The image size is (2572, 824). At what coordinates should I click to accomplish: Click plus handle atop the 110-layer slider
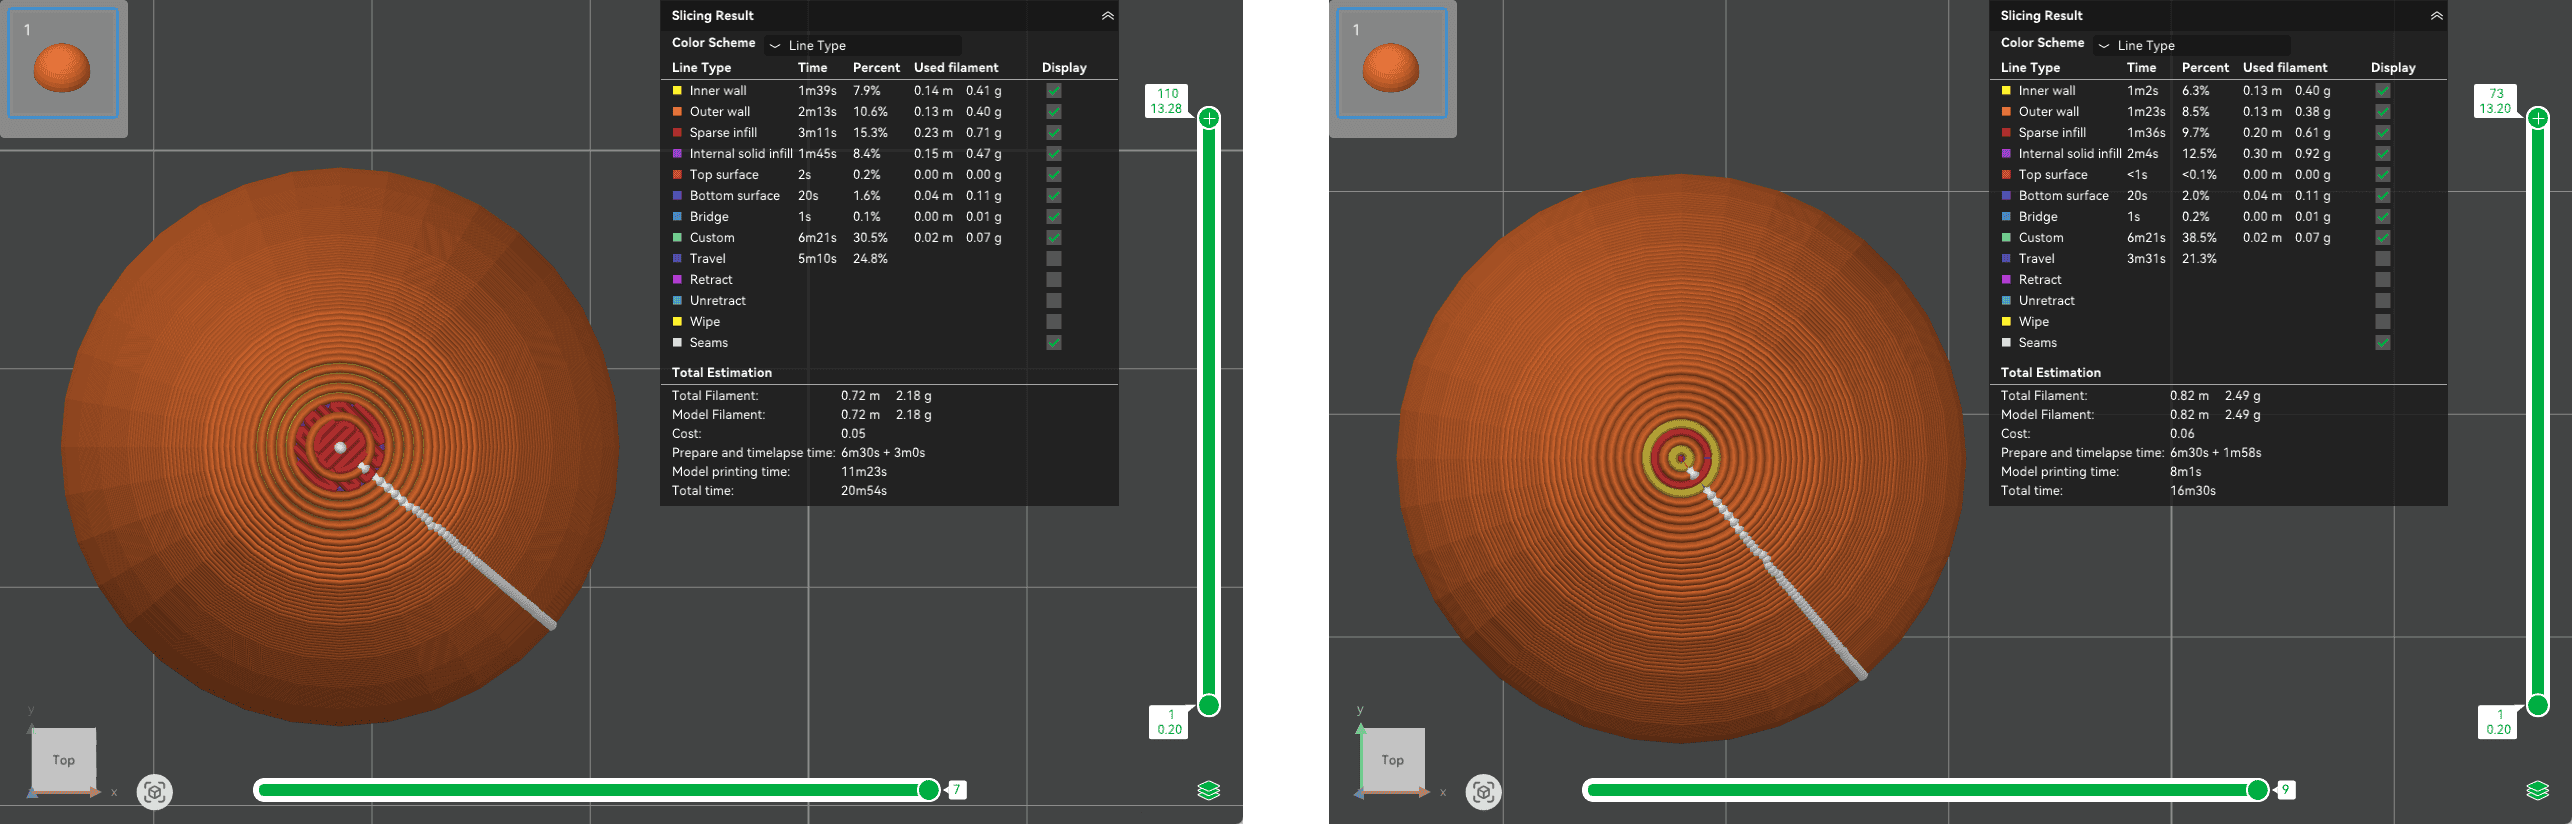click(1209, 119)
